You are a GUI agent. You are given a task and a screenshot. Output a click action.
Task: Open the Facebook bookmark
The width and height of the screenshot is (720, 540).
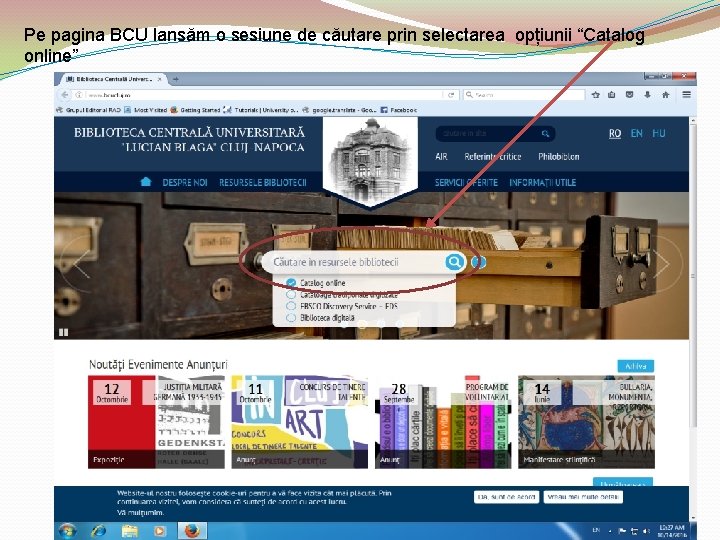399,110
